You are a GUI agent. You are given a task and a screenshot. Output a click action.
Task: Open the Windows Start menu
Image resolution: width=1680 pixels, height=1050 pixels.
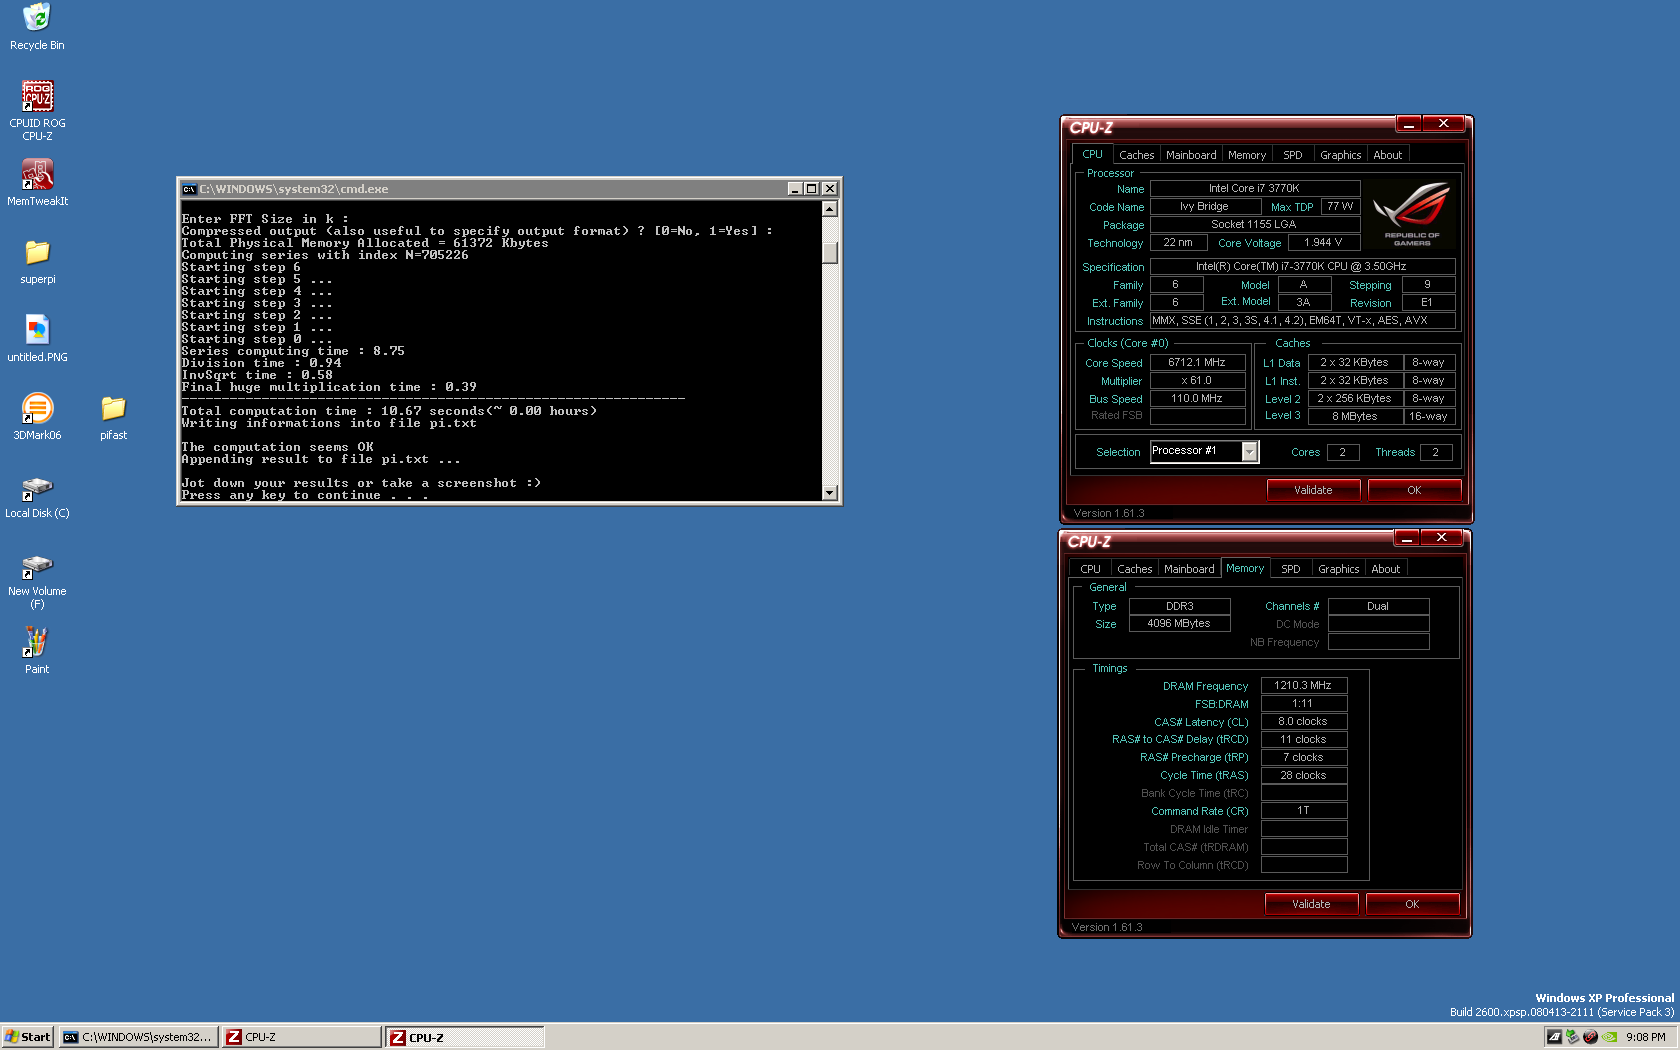click(28, 1037)
